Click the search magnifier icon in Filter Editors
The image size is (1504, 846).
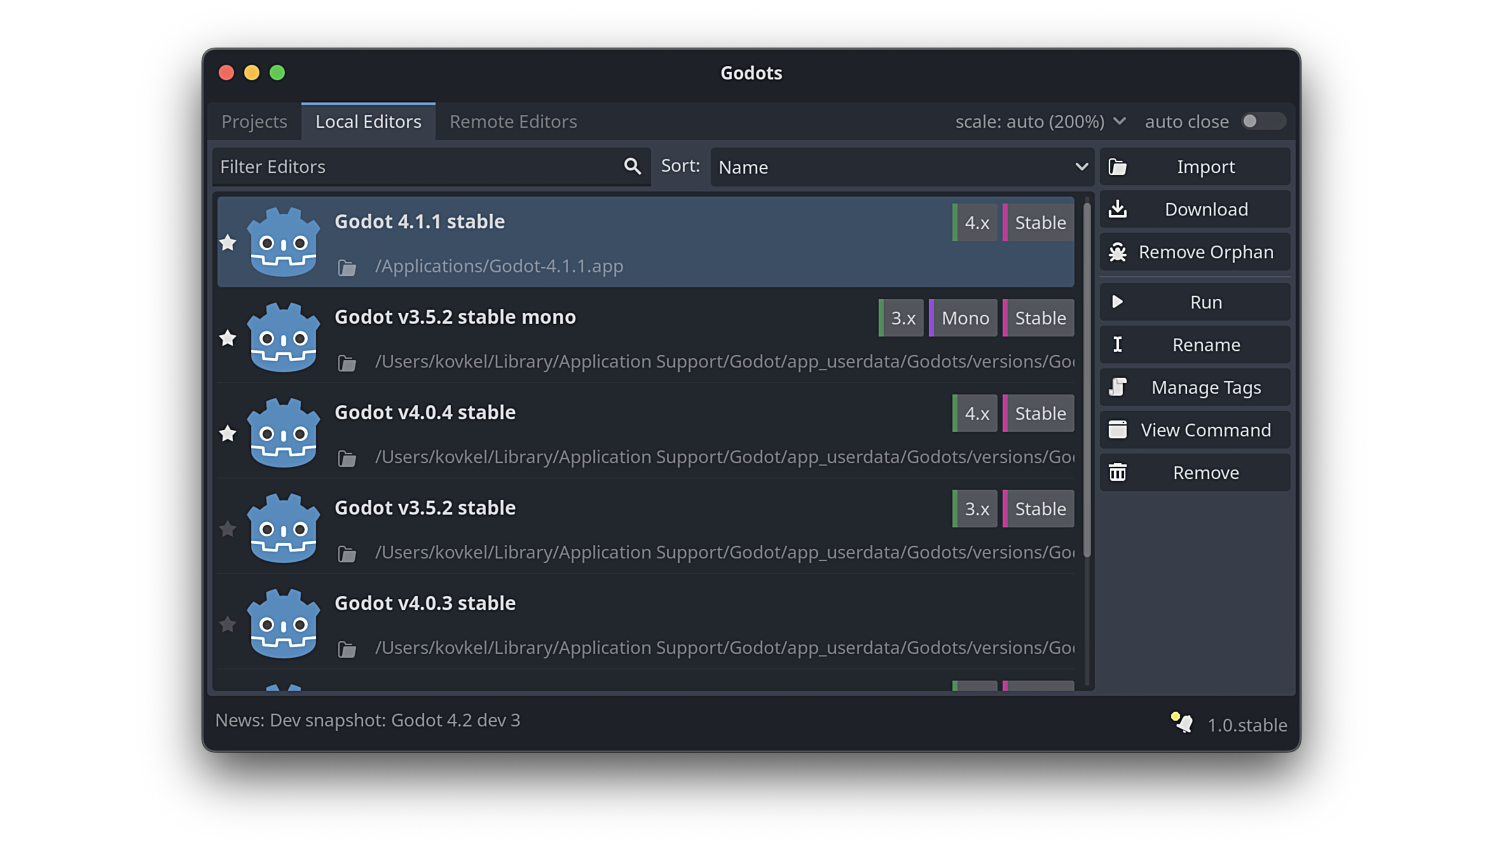pyautogui.click(x=632, y=167)
